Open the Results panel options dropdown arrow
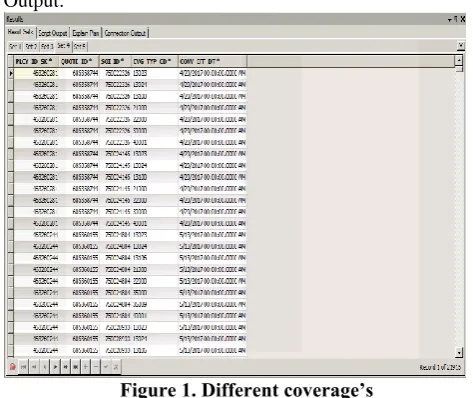Image resolution: width=473 pixels, height=398 pixels. (x=450, y=20)
